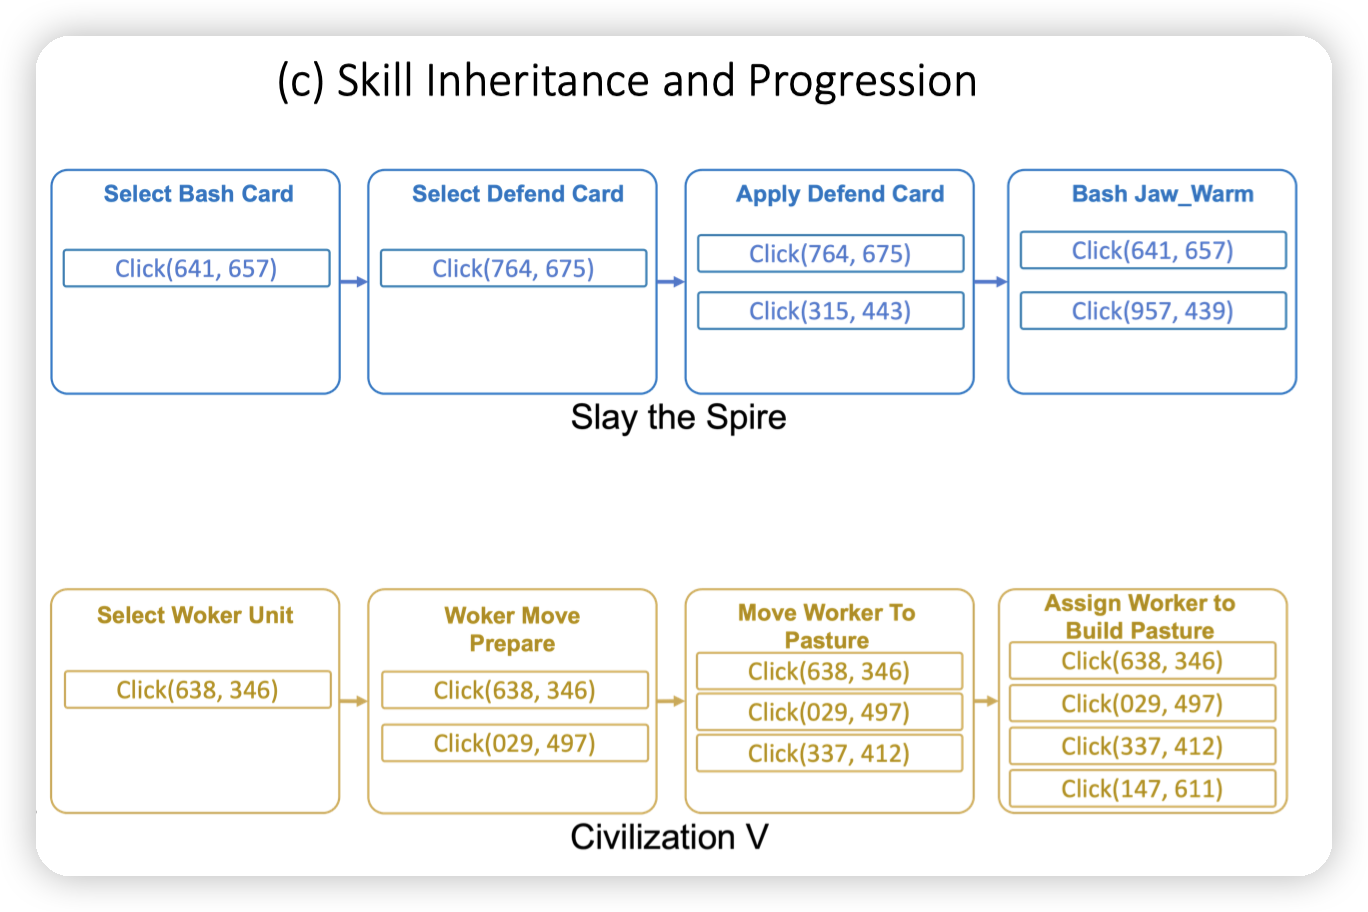
Task: Click the "Apply Defend Card" heading
Action: click(840, 194)
